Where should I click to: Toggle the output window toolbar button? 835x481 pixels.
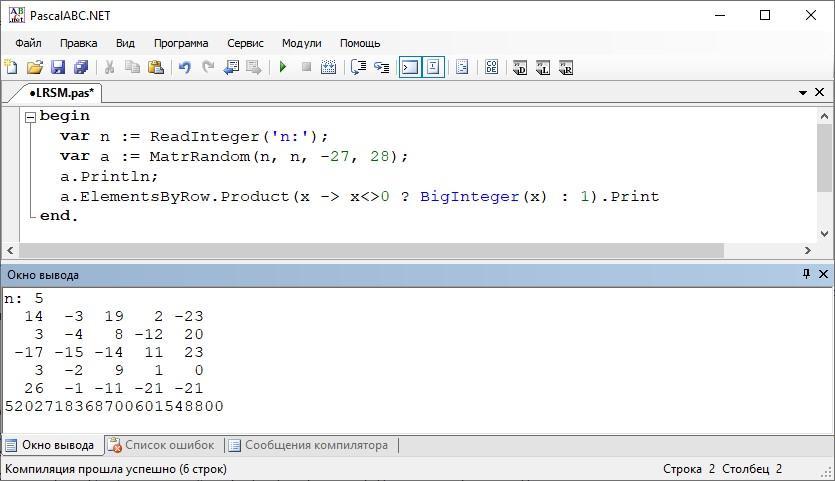click(x=409, y=68)
